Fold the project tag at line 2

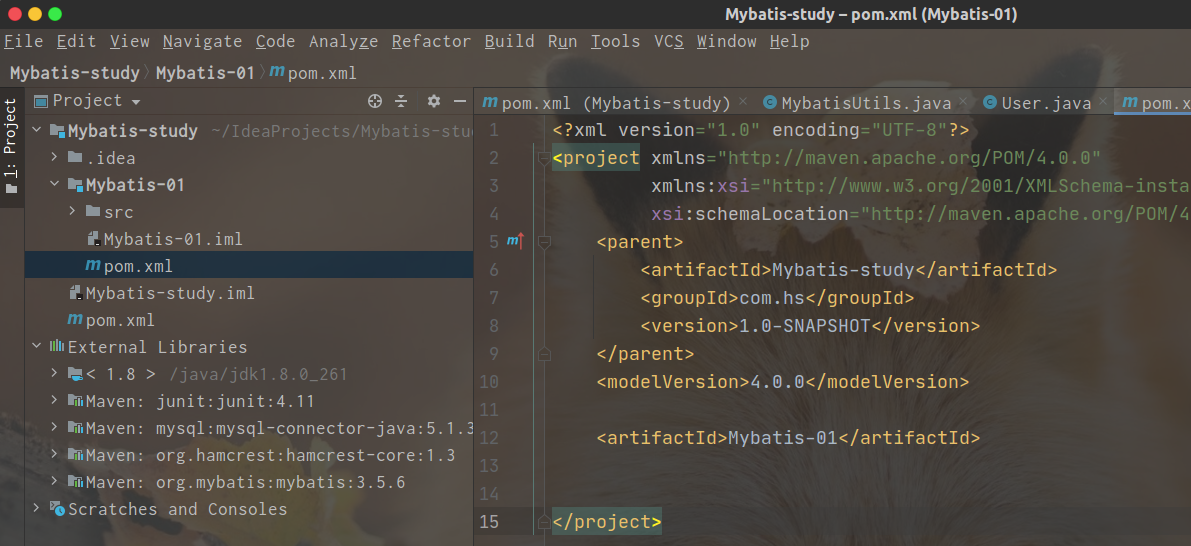pos(544,158)
